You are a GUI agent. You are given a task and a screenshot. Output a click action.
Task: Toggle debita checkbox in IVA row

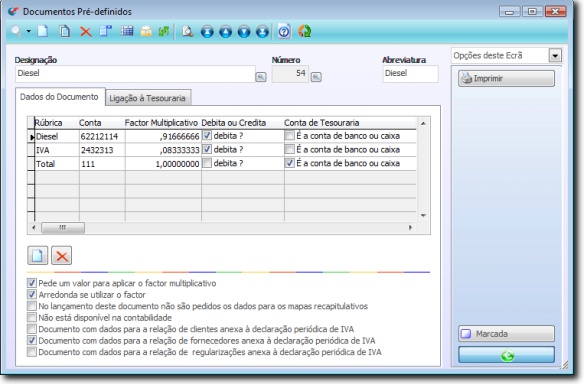pyautogui.click(x=207, y=149)
